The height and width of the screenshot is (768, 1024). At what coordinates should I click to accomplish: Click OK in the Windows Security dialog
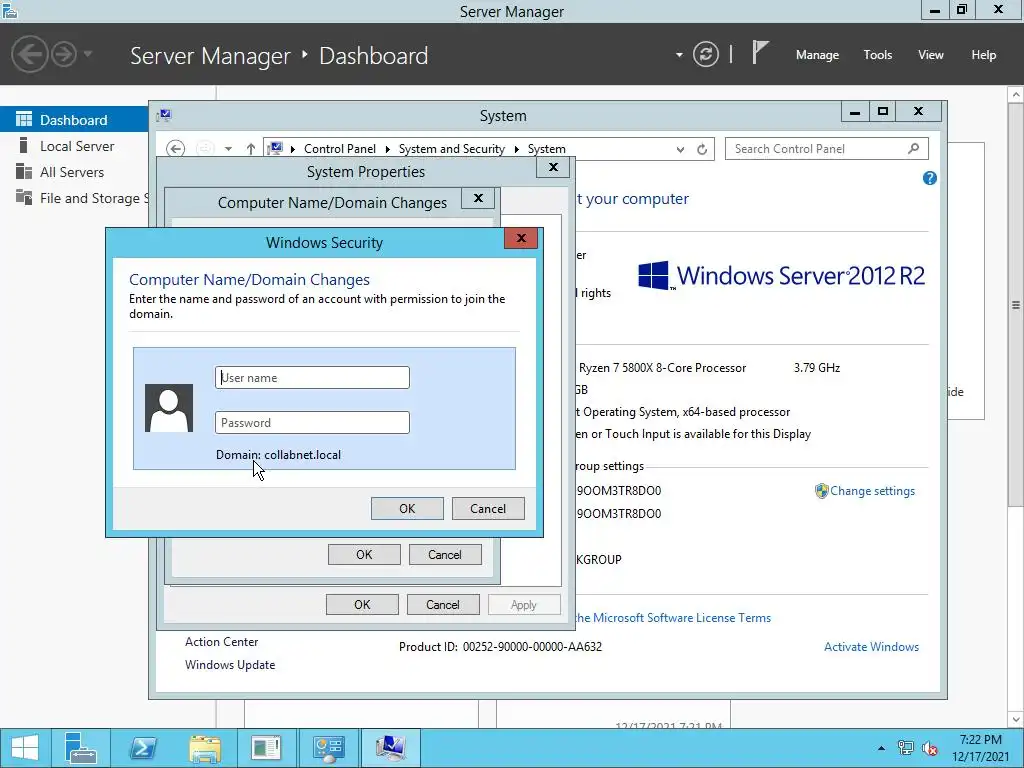coord(407,509)
